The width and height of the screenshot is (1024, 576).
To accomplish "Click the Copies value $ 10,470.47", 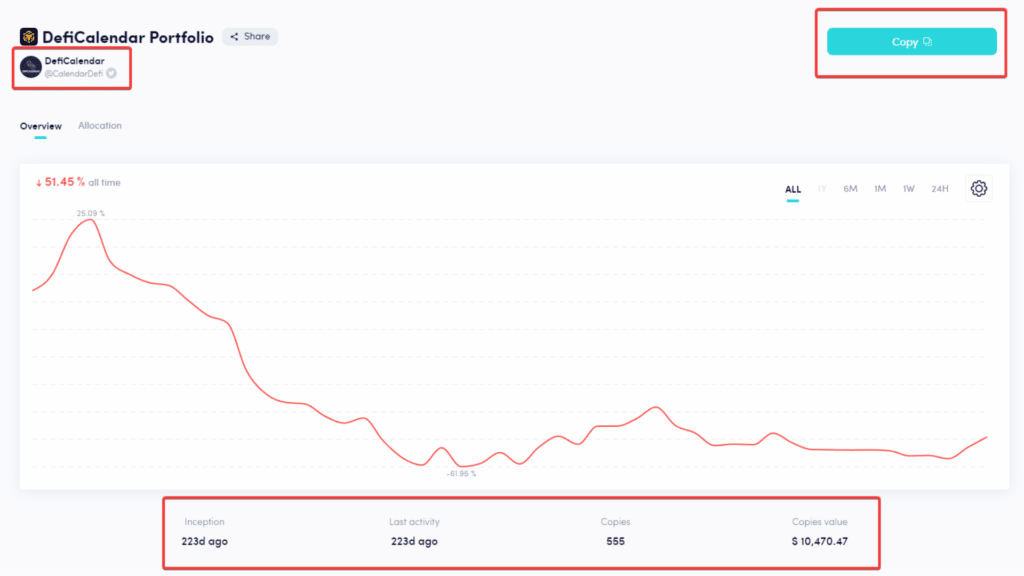I will [820, 541].
